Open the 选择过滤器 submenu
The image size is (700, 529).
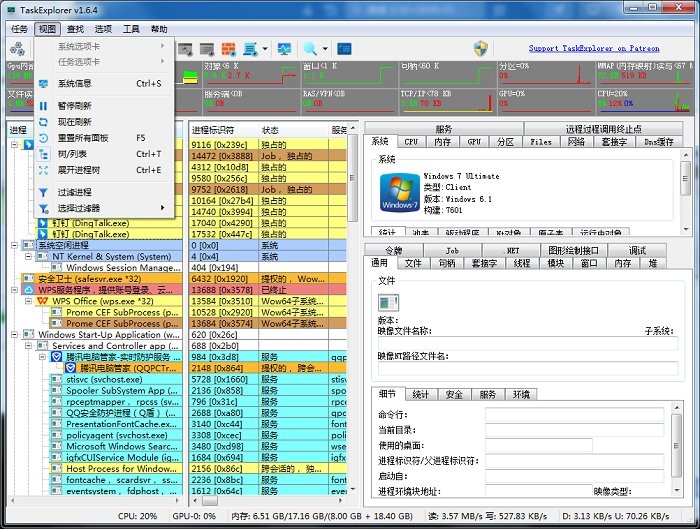tap(104, 208)
